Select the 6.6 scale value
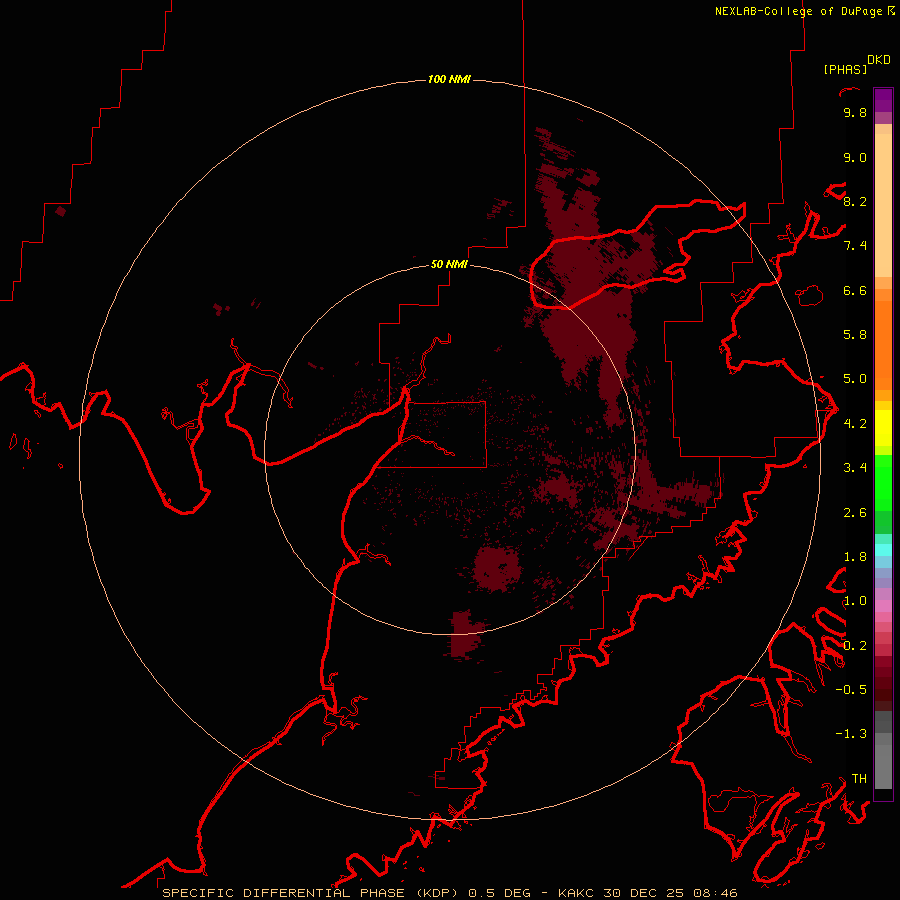 click(x=855, y=290)
